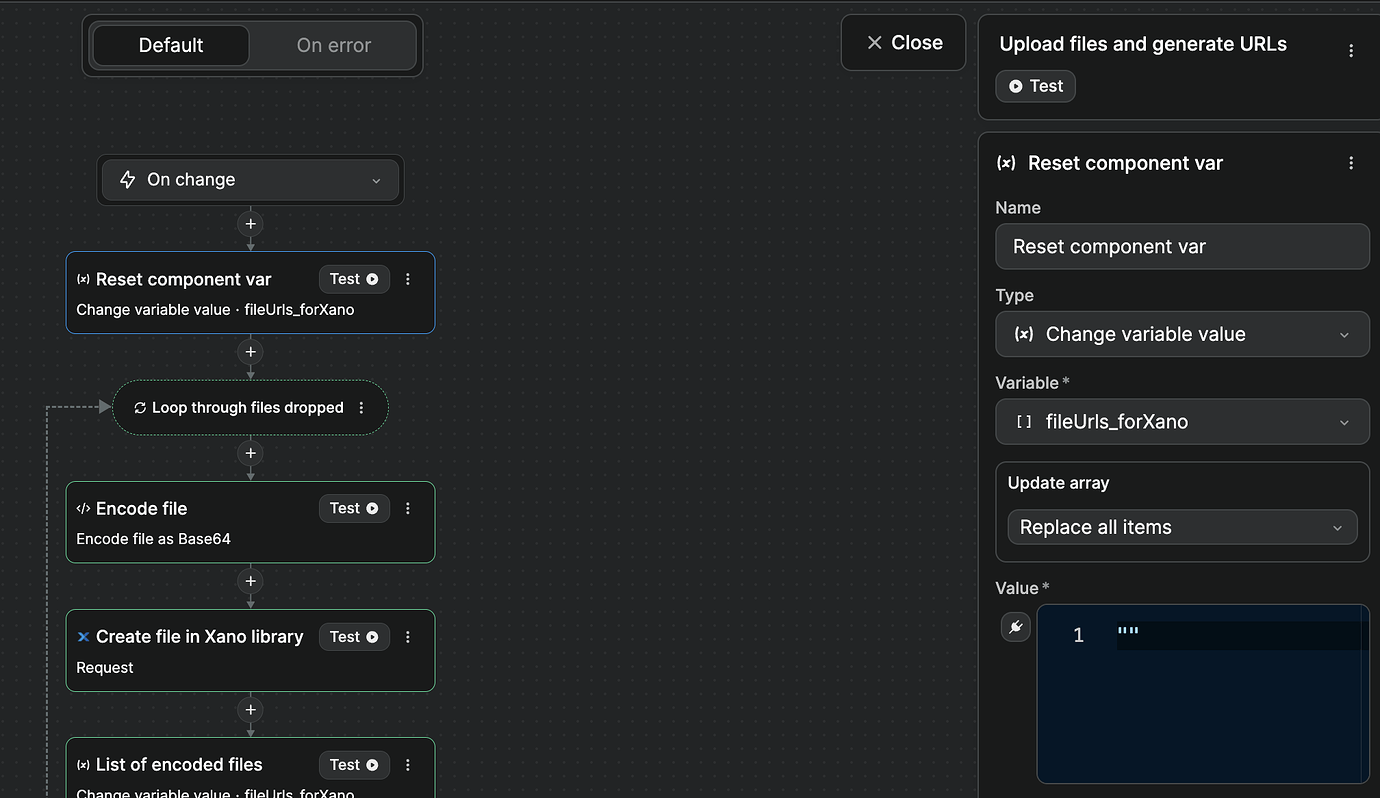The height and width of the screenshot is (798, 1380).
Task: Open the kebab menu on Loop through files dropped
Action: coord(361,407)
